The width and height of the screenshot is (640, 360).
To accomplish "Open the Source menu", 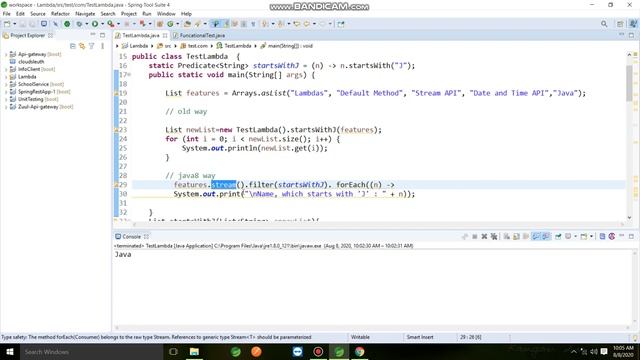I will point(38,14).
